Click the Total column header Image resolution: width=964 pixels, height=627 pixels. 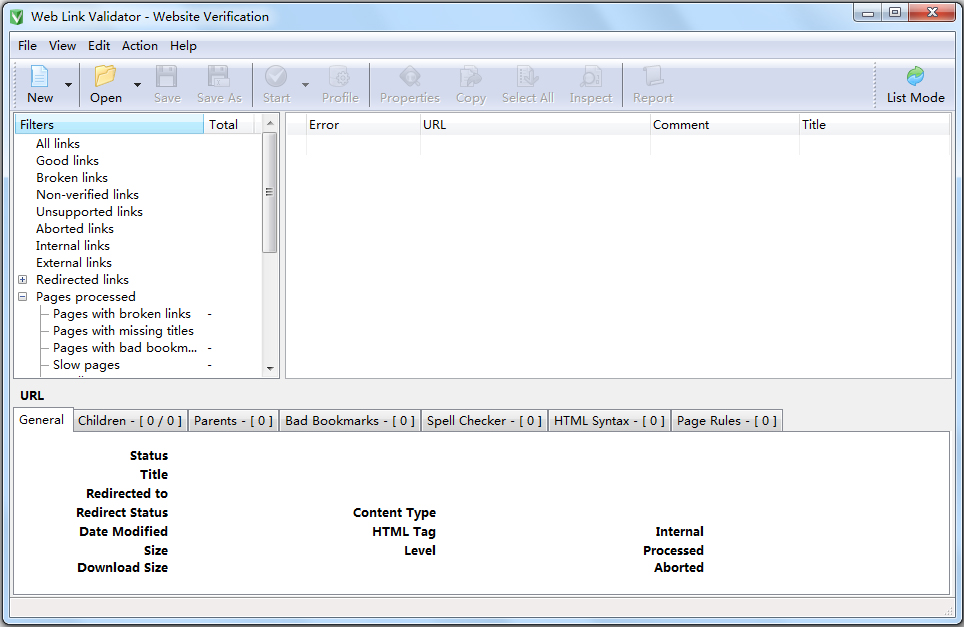click(x=229, y=124)
